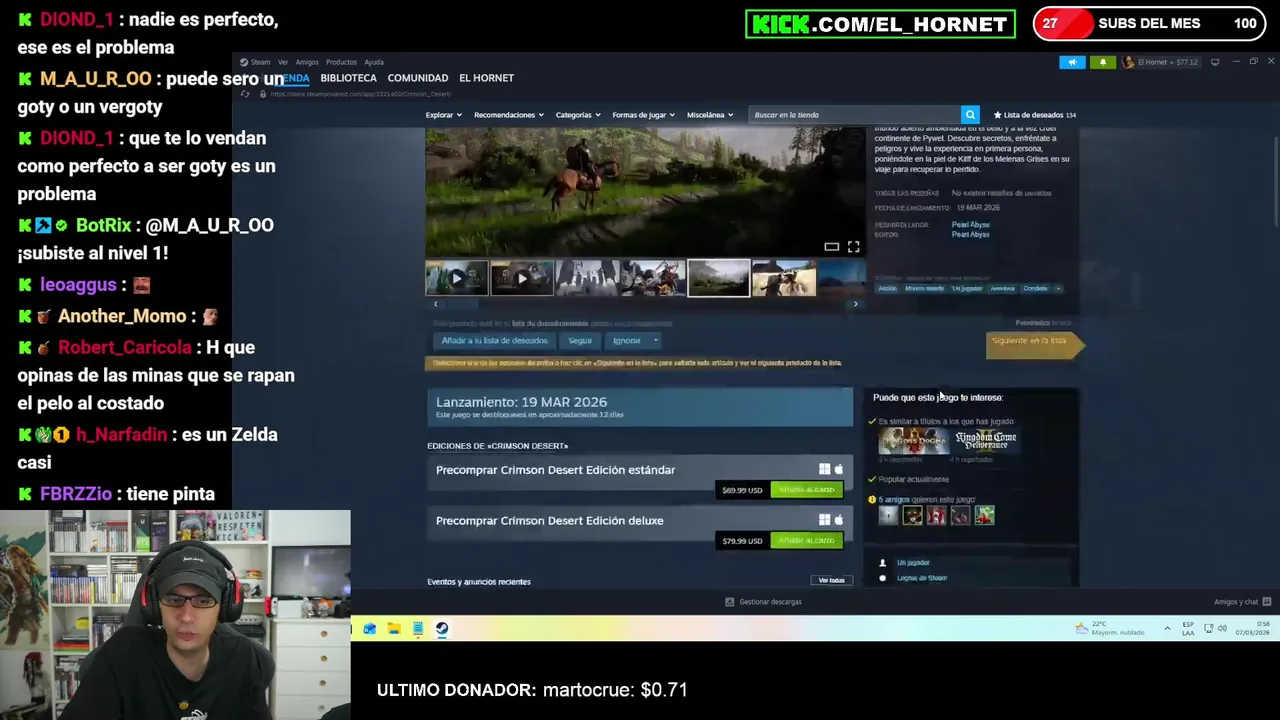Click the Steam icon in the taskbar

[442, 629]
